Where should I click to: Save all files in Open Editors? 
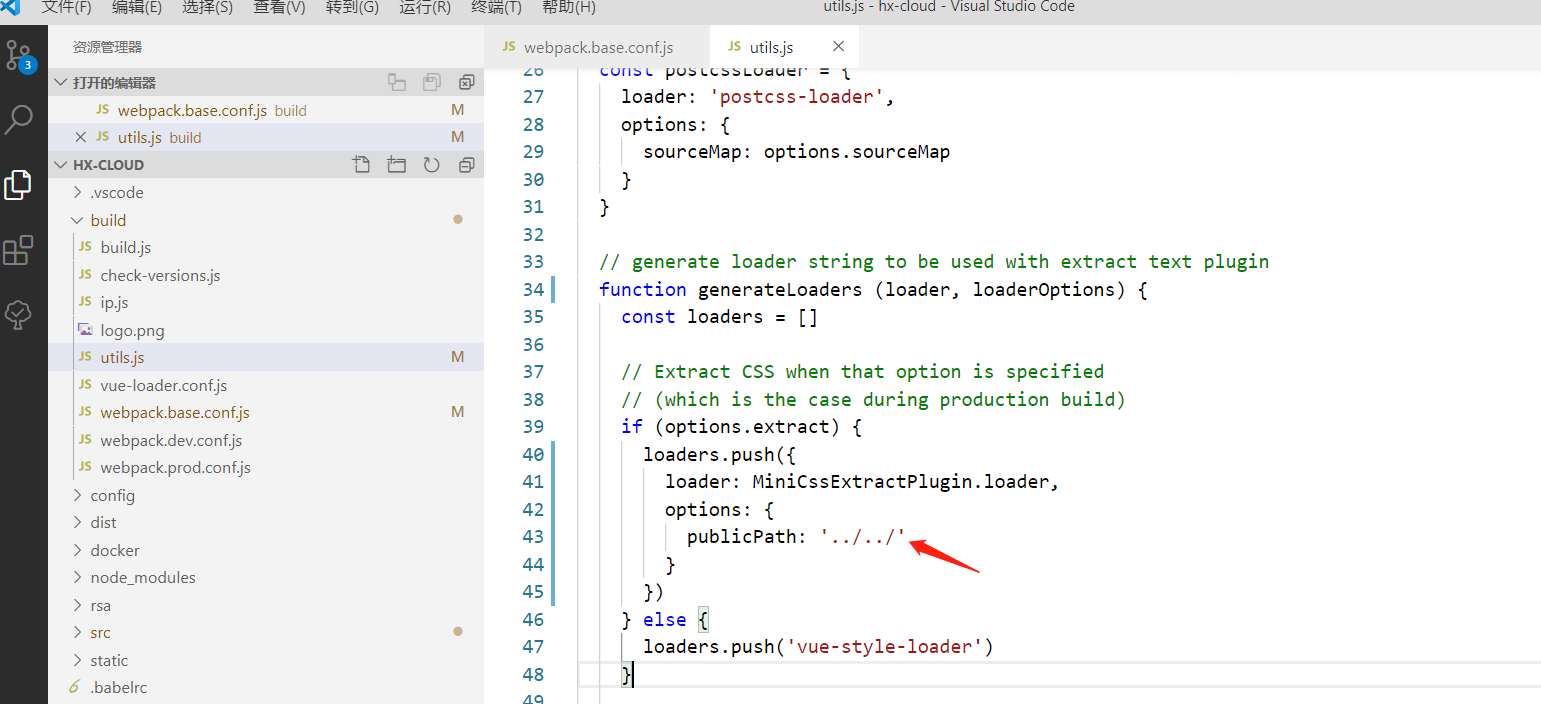[432, 82]
